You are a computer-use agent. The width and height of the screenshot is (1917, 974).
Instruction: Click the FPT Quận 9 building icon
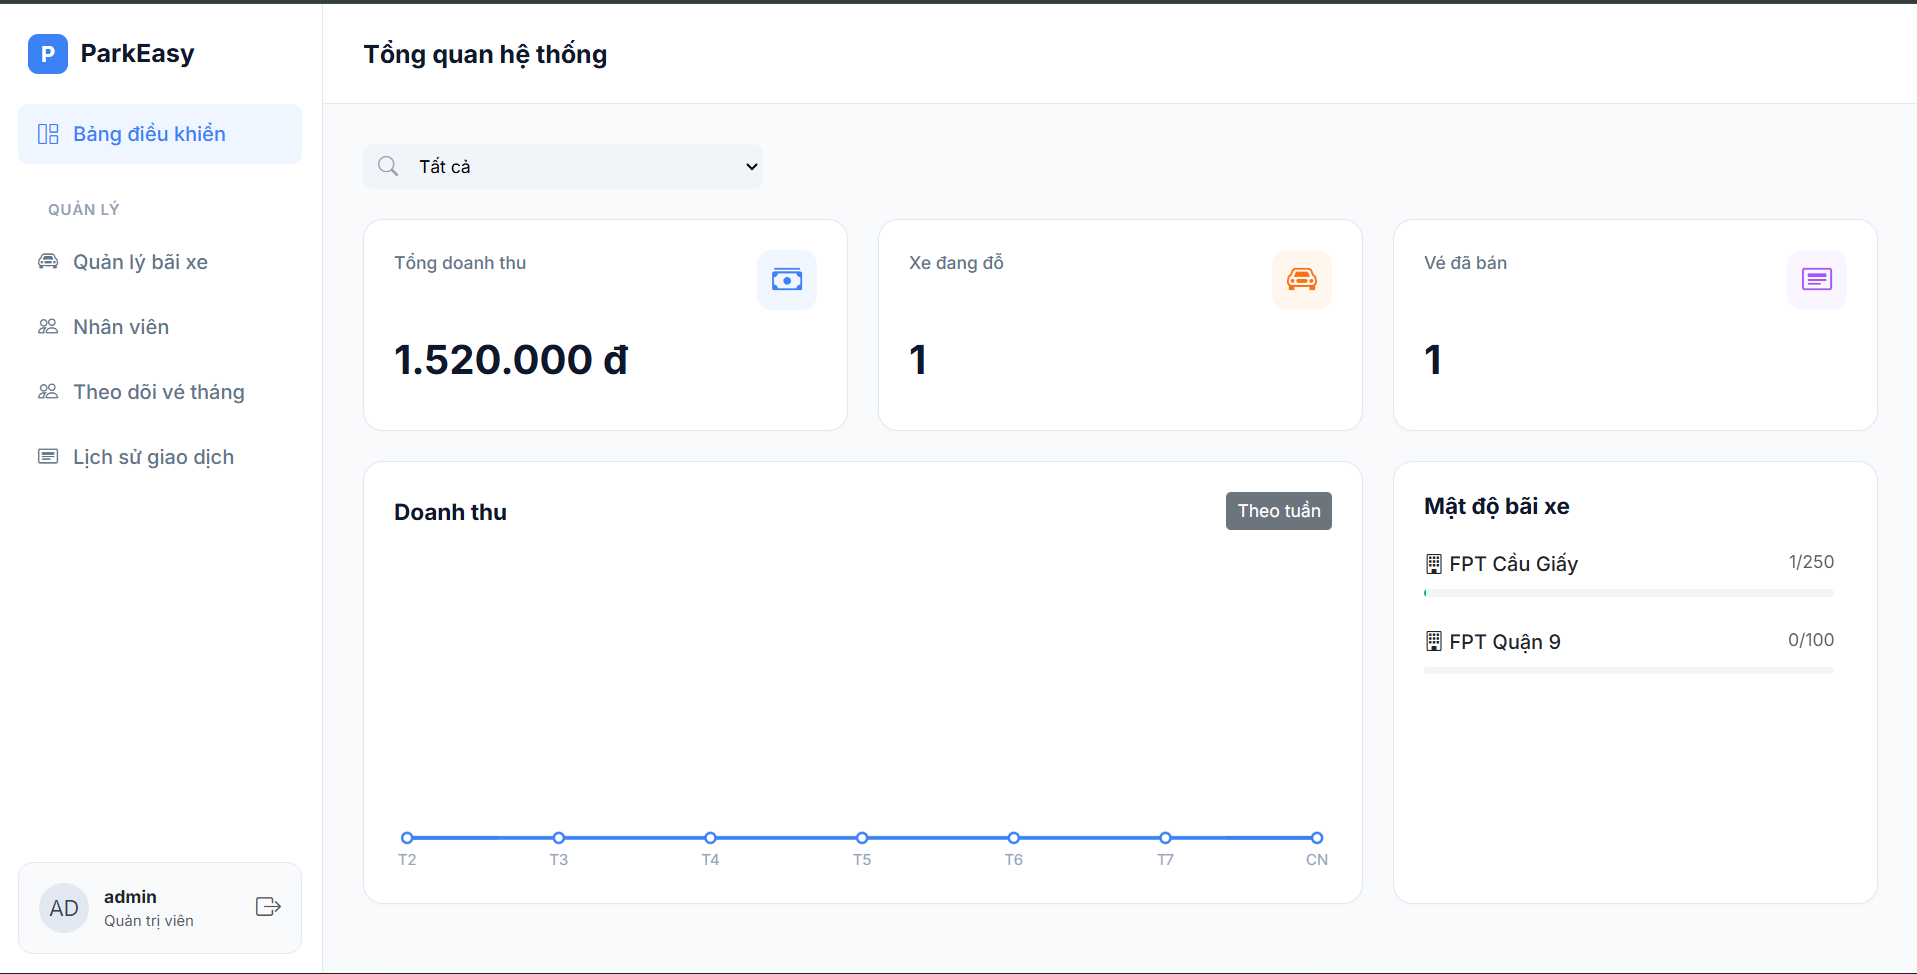1433,642
